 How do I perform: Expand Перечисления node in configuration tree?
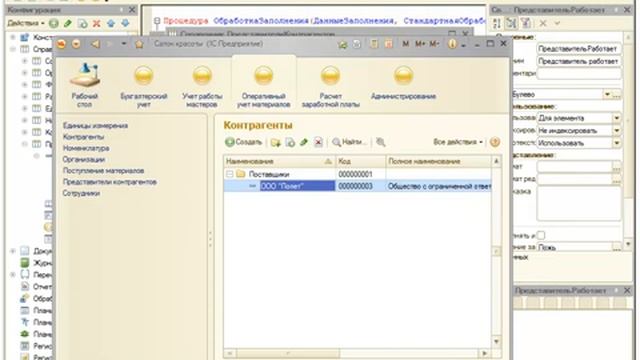(x=13, y=274)
